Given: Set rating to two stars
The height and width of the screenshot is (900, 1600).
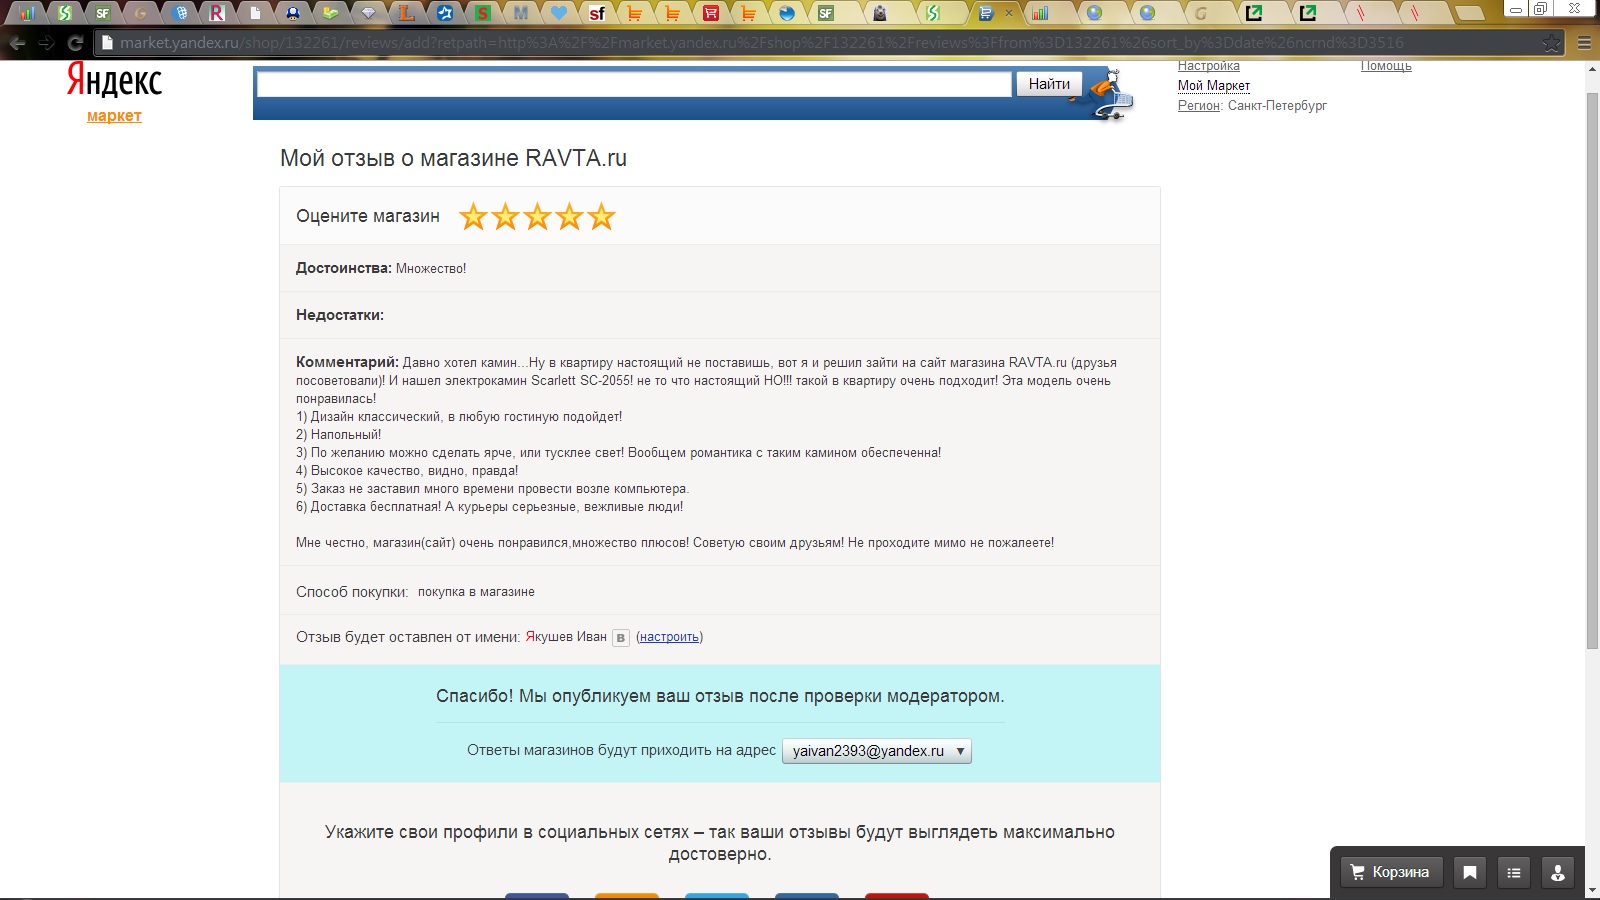Looking at the screenshot, I should click(x=505, y=216).
